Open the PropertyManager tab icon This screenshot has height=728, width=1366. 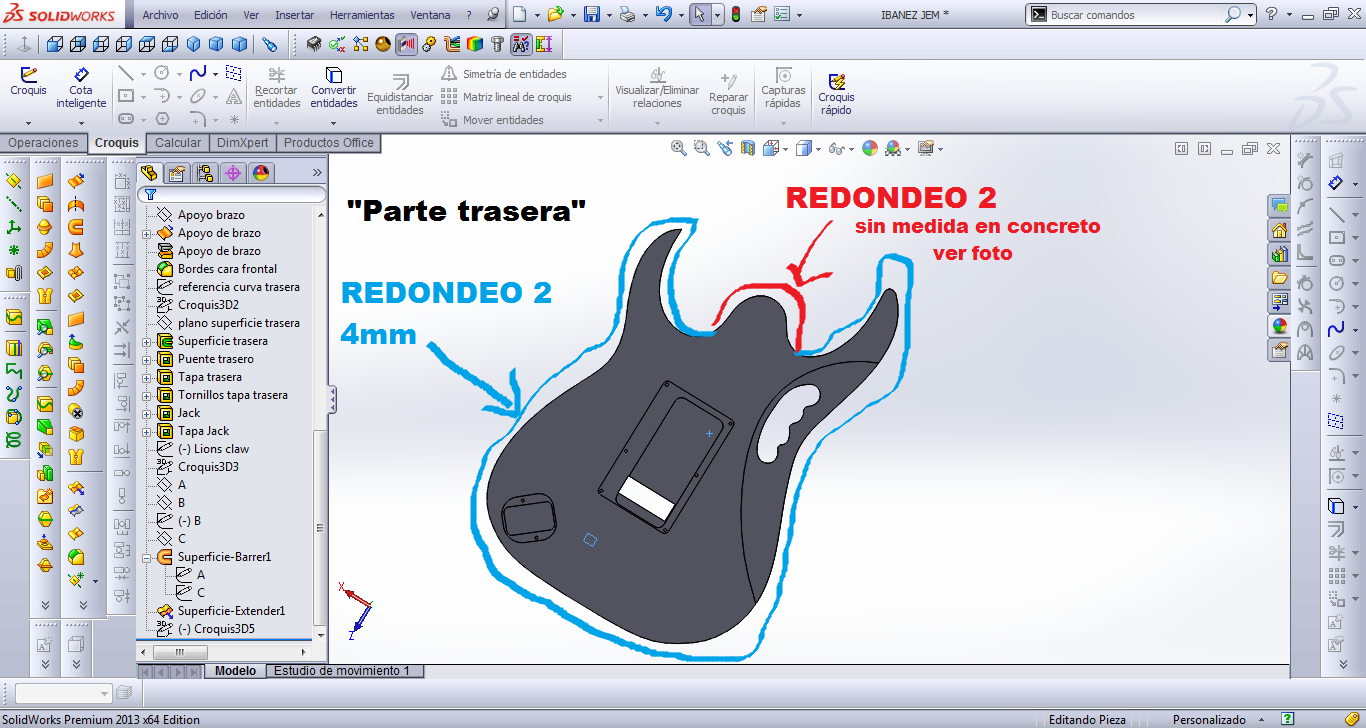177,172
